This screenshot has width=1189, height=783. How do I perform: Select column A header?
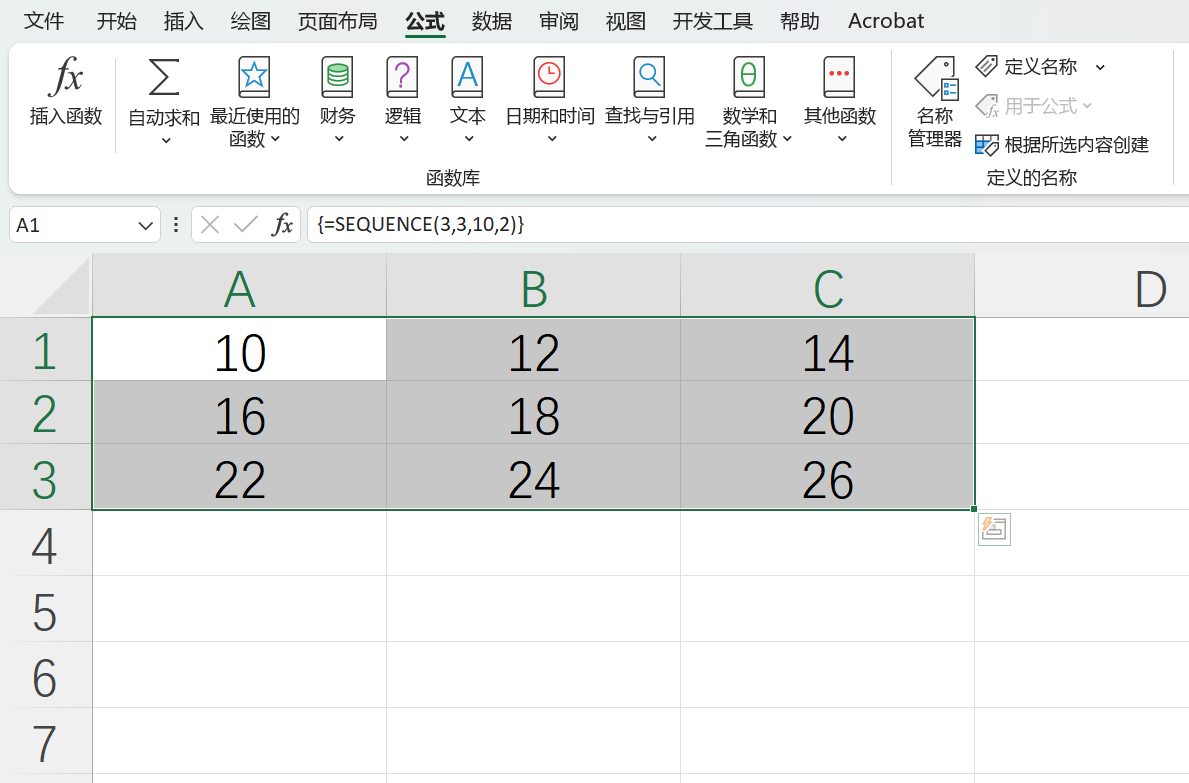(240, 286)
